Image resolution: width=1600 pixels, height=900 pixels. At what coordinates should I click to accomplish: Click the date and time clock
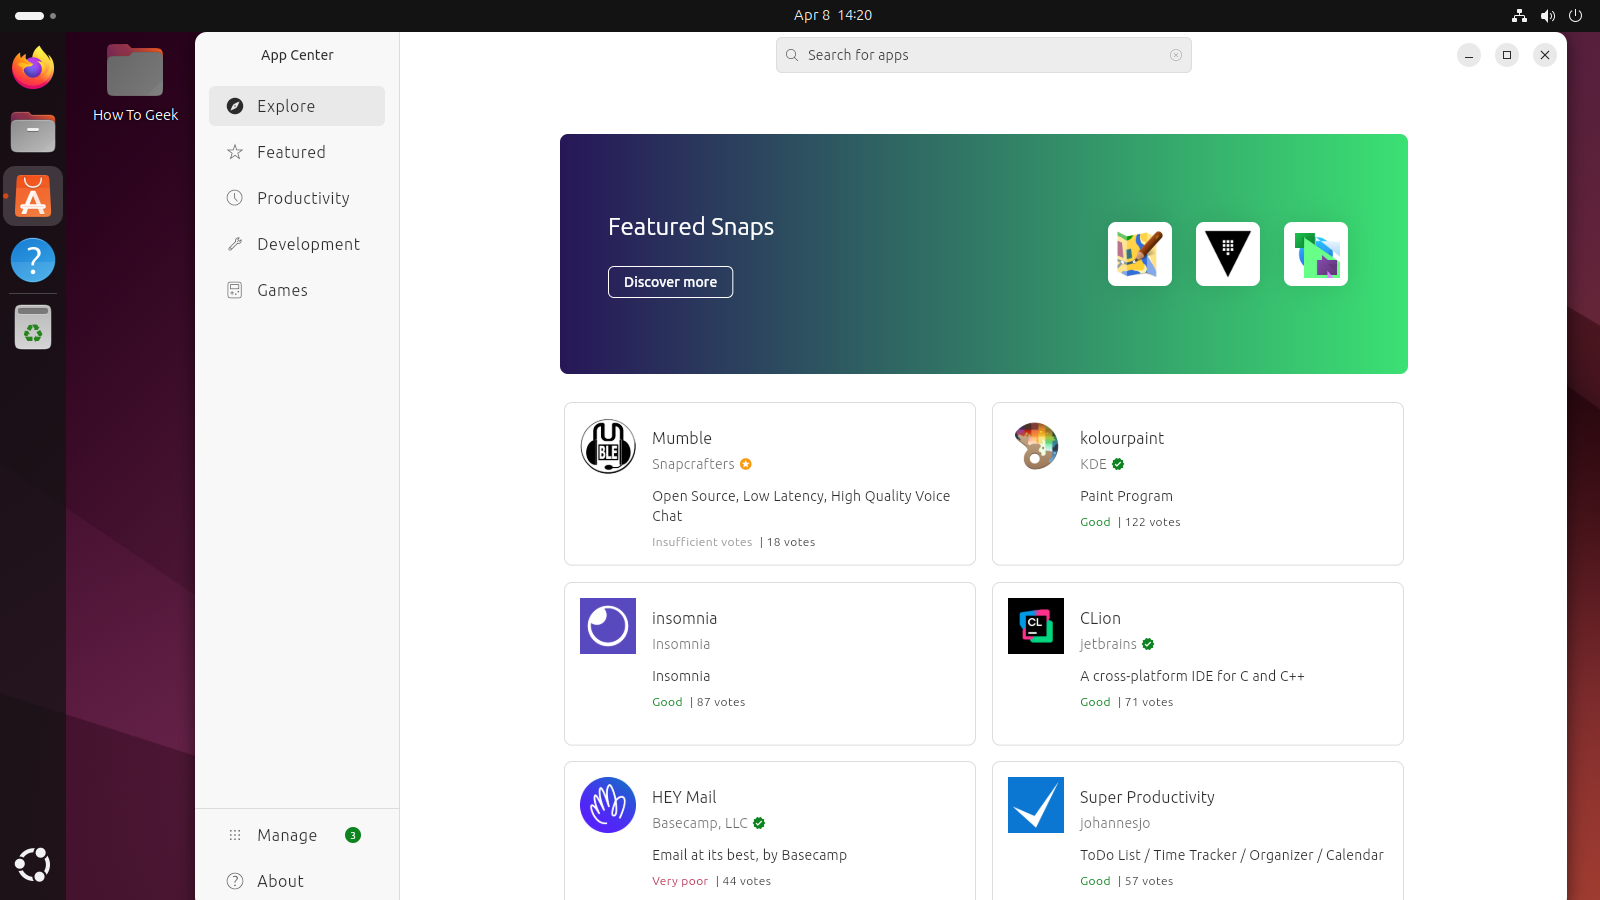(x=833, y=15)
